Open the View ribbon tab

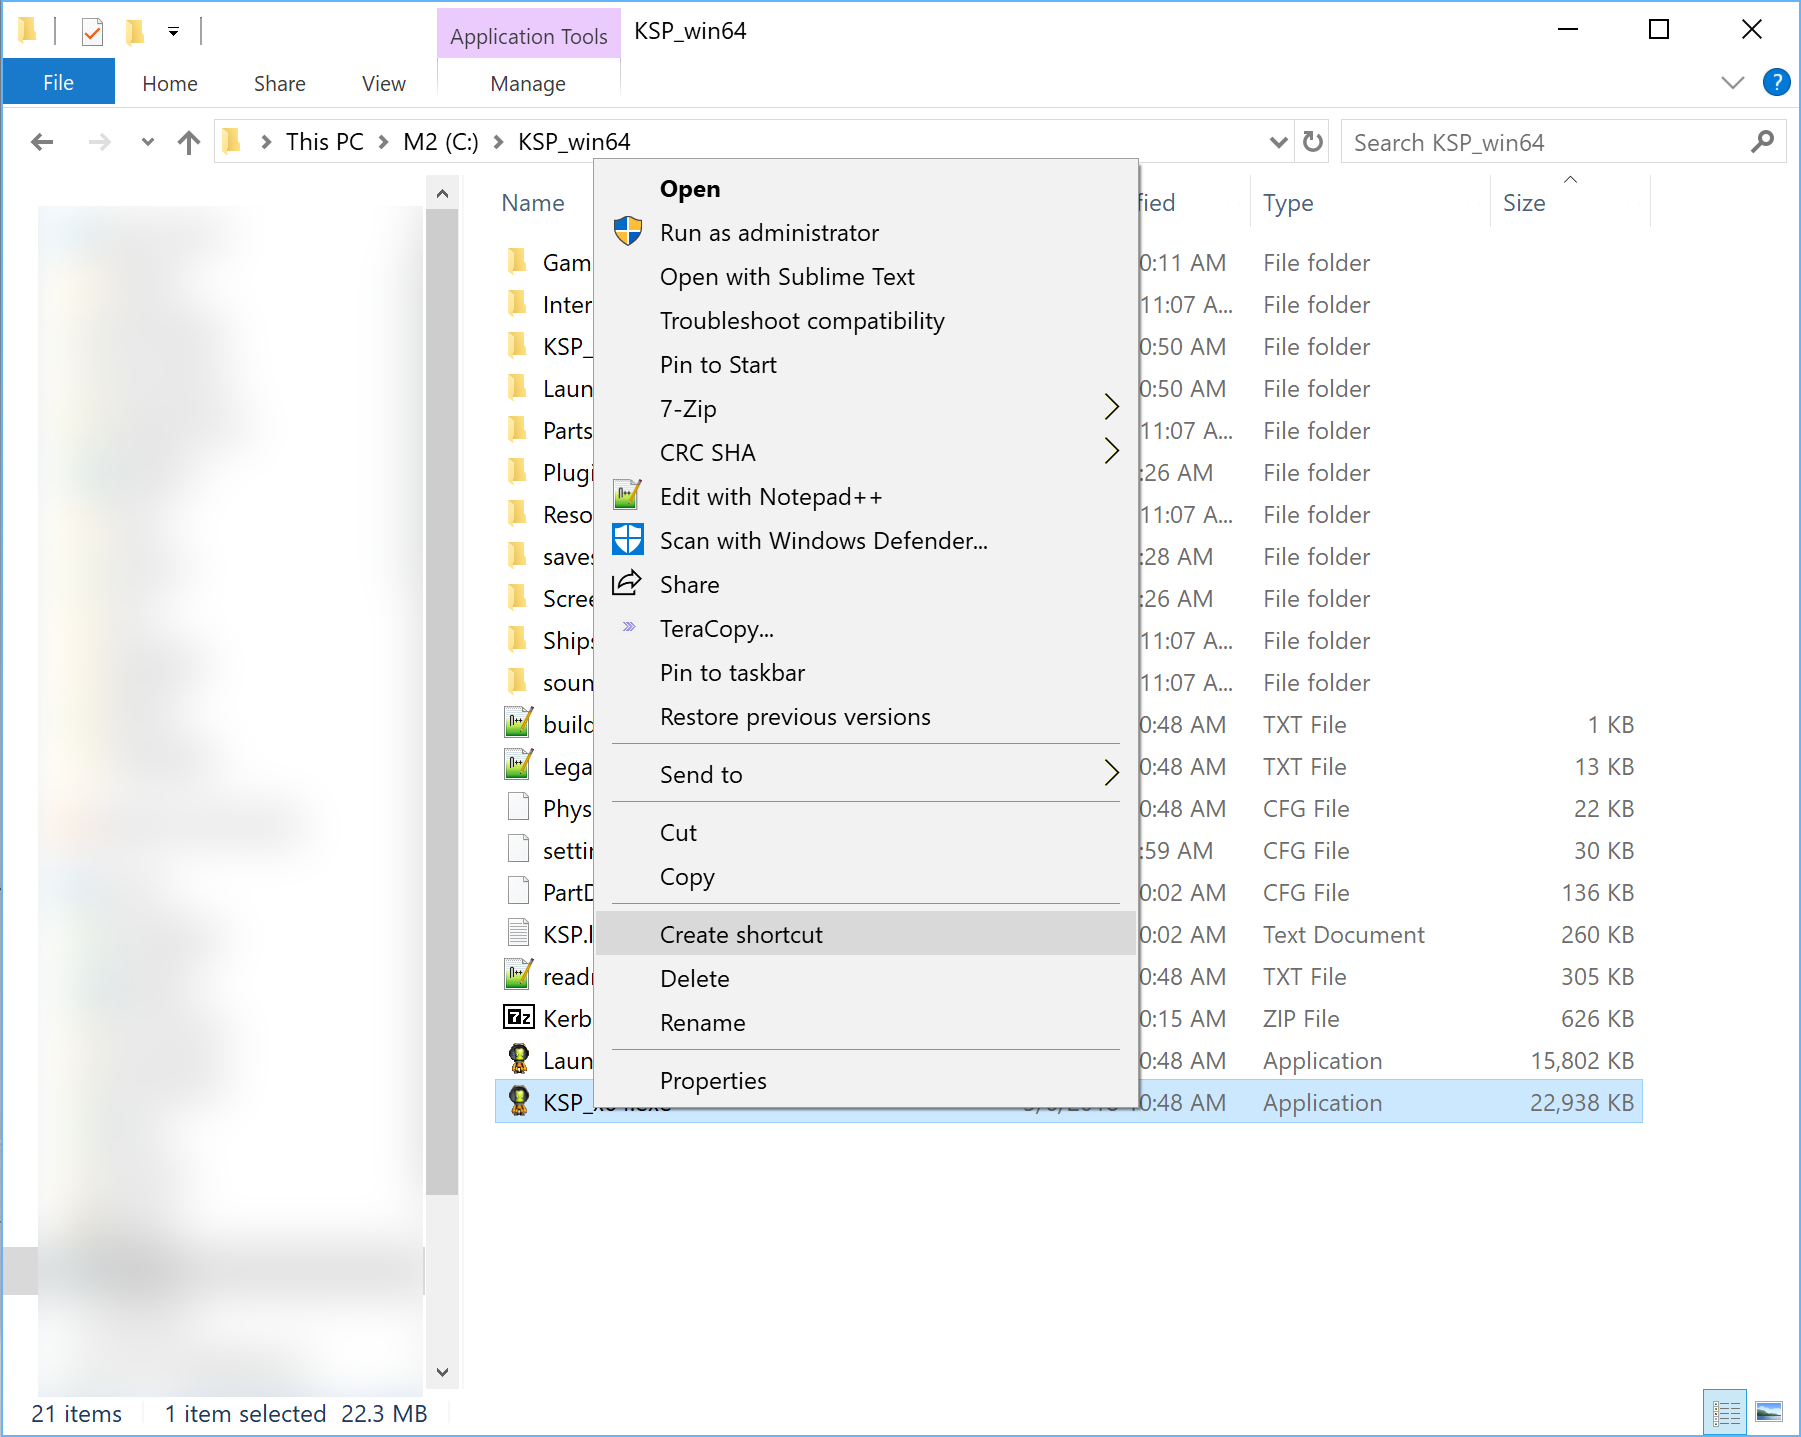(x=384, y=83)
